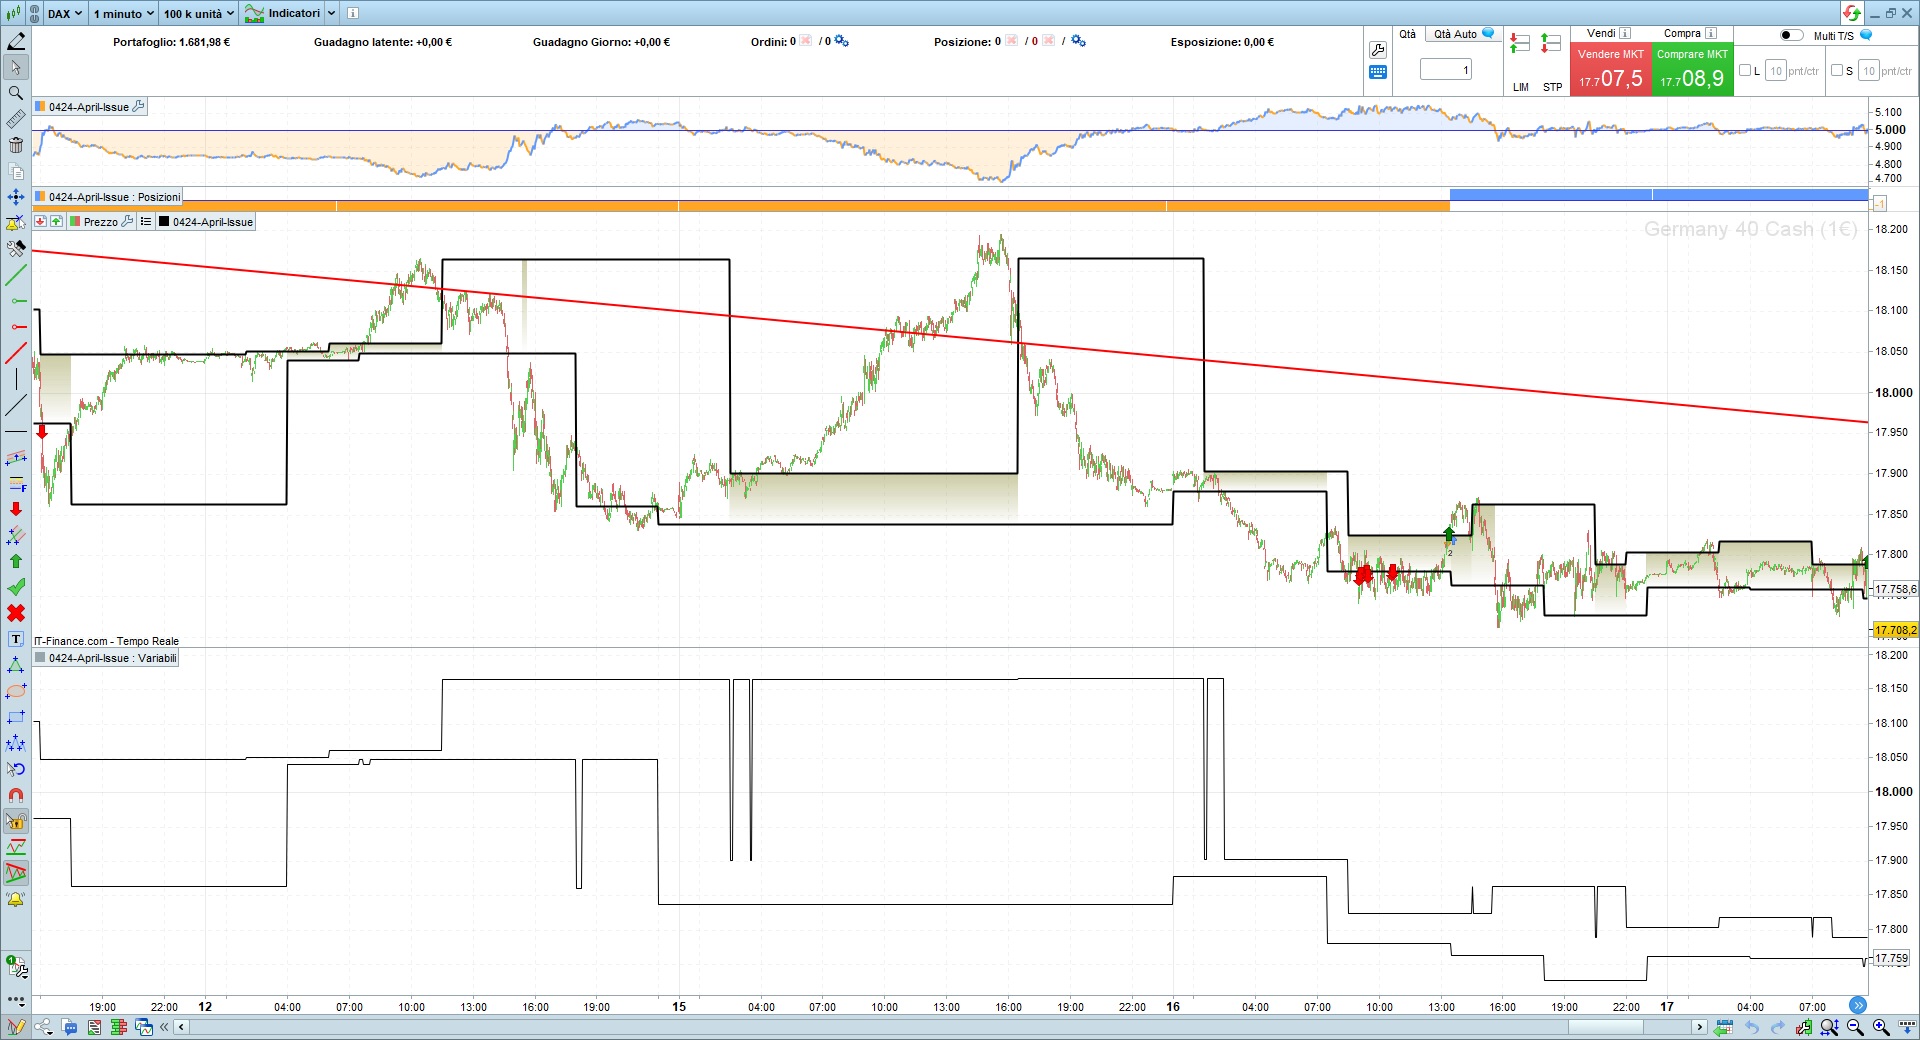Pick the ruler measurement tool

click(16, 119)
